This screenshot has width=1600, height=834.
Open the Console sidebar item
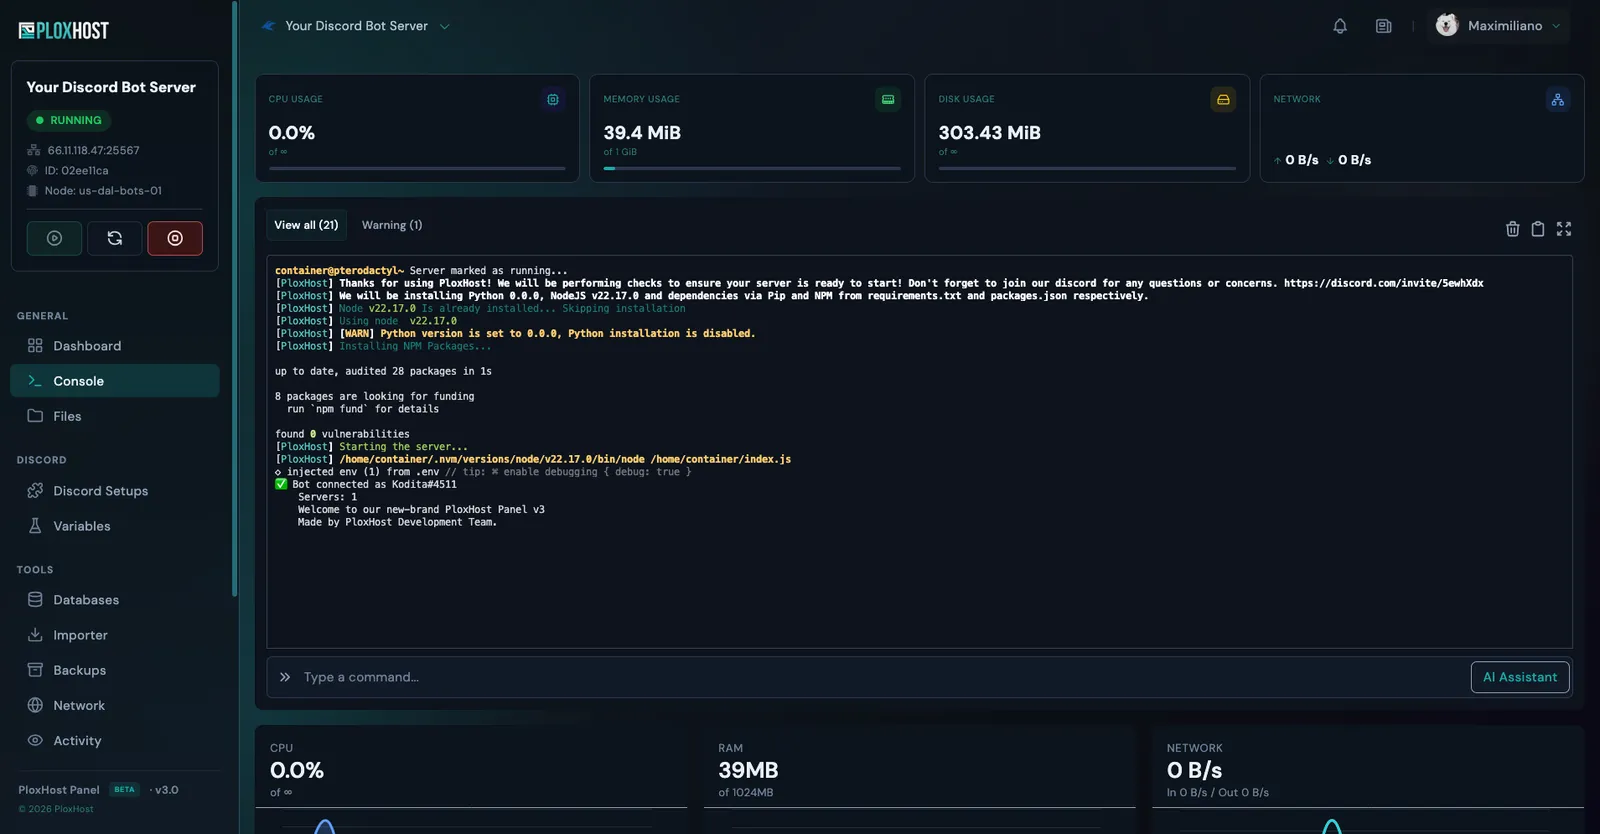[115, 381]
